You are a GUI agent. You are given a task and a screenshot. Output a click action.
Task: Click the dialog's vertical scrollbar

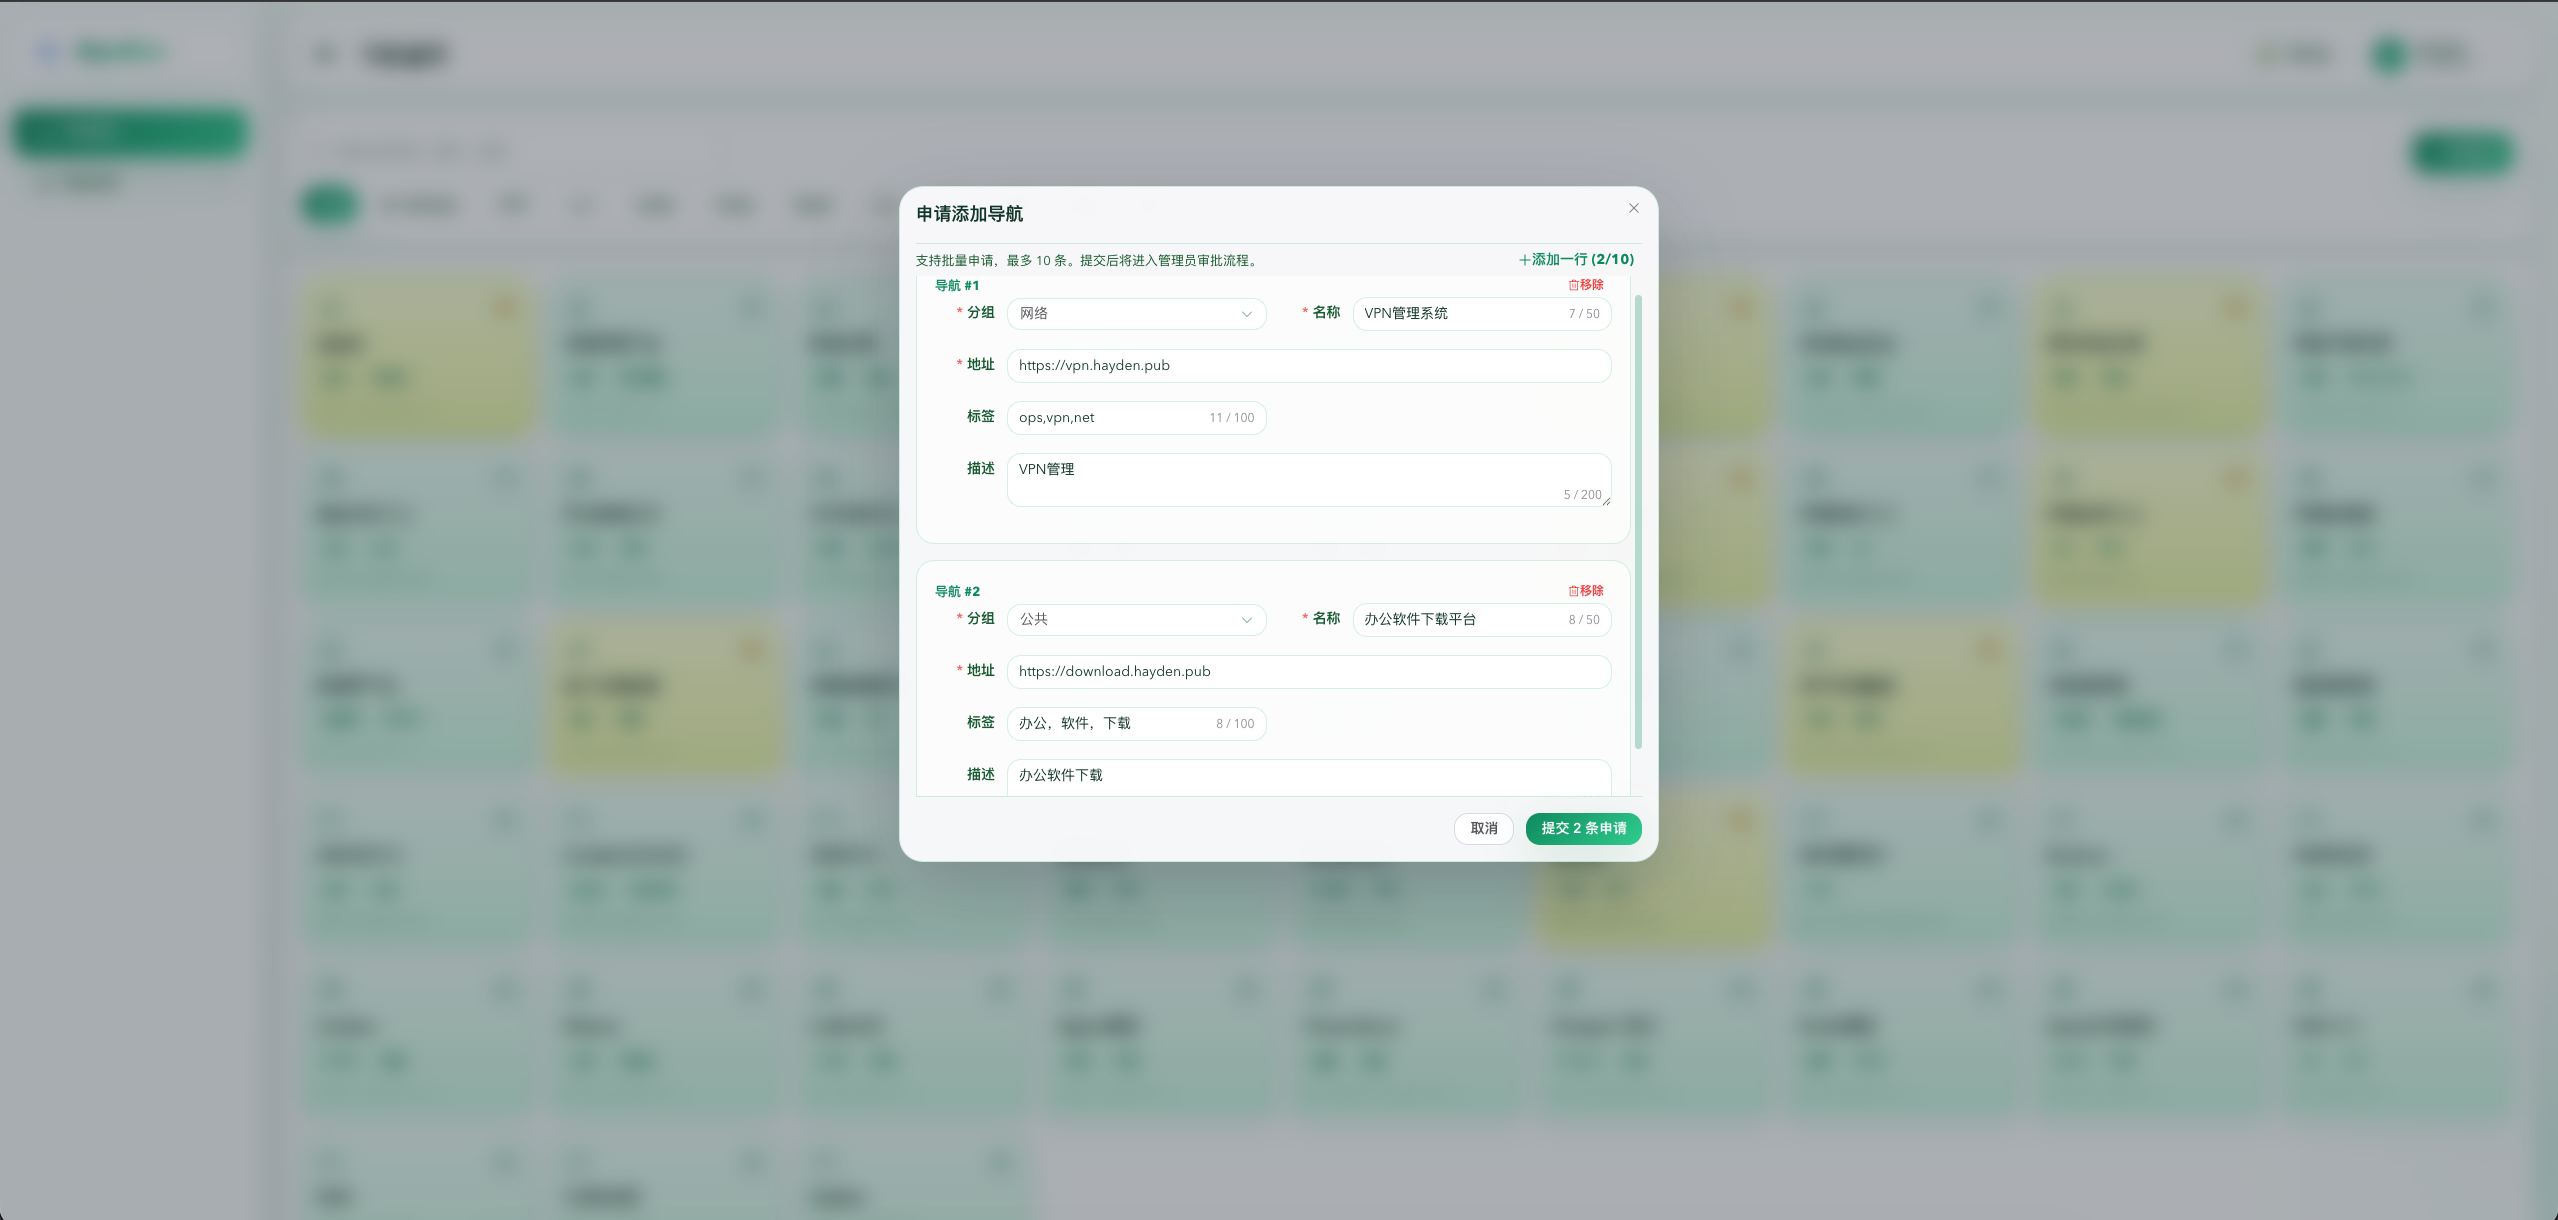click(x=1638, y=520)
